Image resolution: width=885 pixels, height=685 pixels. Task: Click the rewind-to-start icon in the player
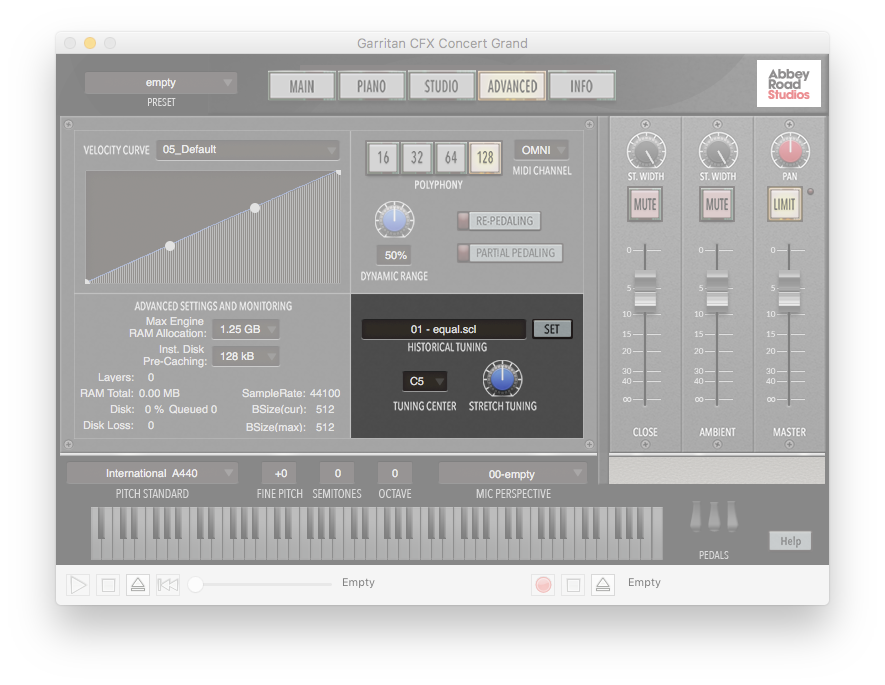[x=168, y=585]
